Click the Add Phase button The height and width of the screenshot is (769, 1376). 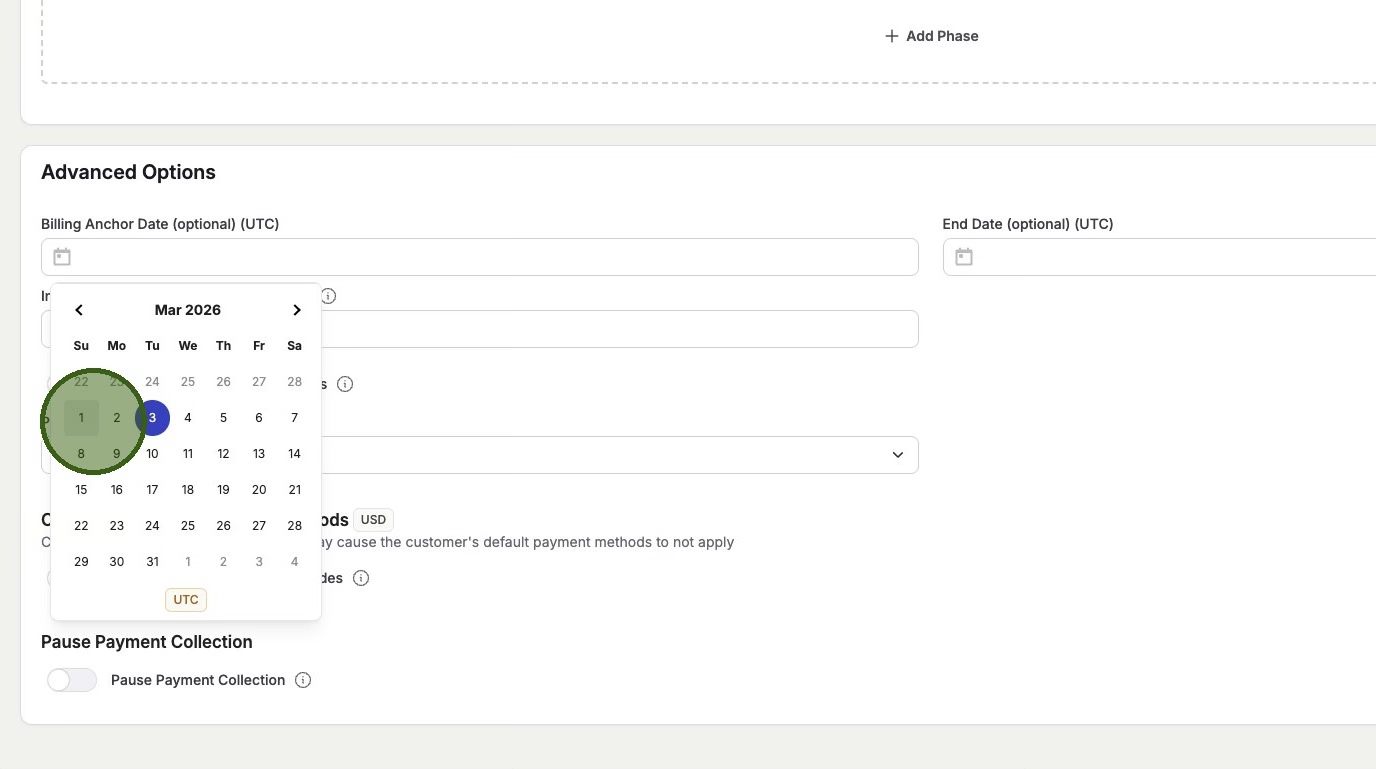coord(931,36)
